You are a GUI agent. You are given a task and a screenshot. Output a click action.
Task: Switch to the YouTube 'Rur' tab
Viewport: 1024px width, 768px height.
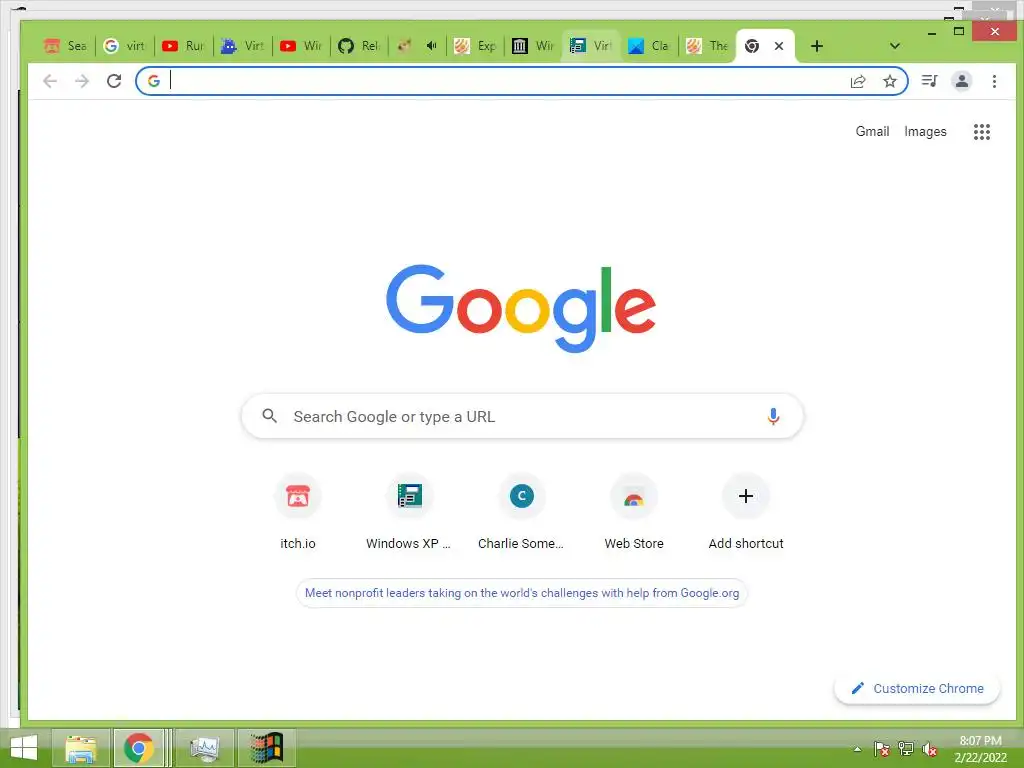pos(184,46)
